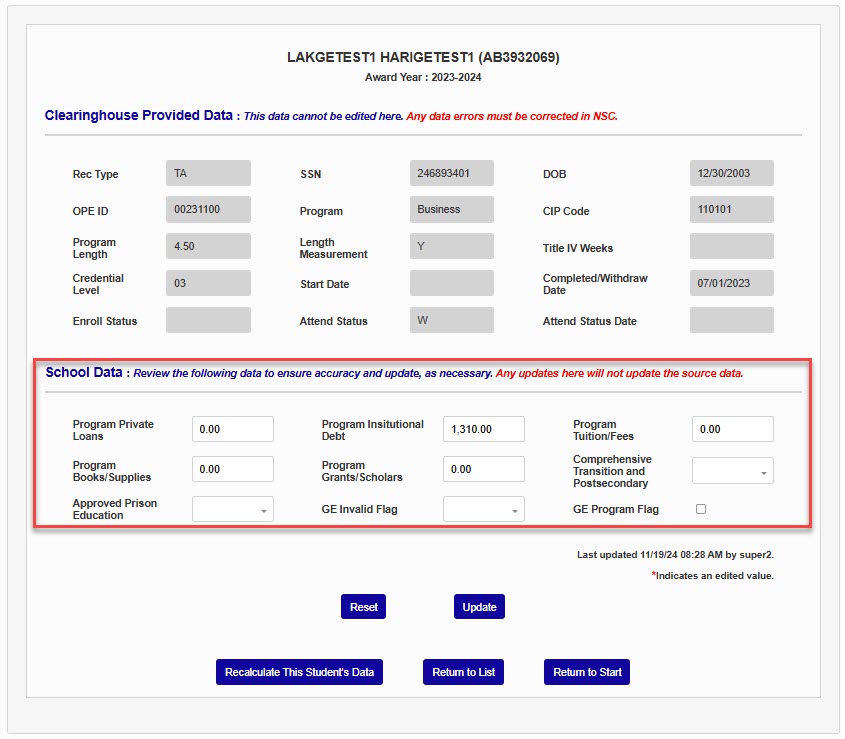The image size is (845, 739).
Task: Click the GE Program Flag label
Action: [615, 509]
